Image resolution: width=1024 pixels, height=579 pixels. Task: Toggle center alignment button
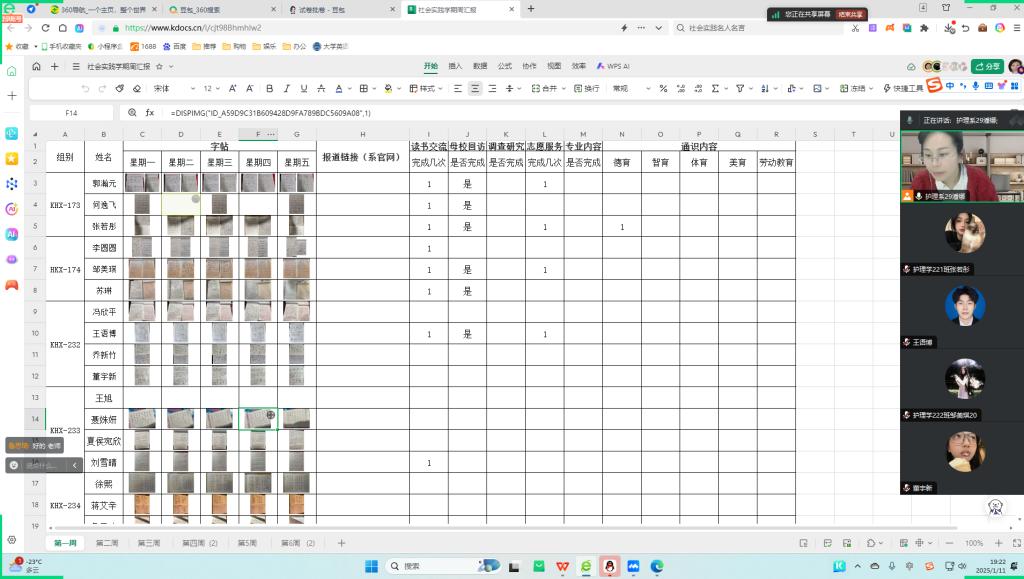pos(475,88)
